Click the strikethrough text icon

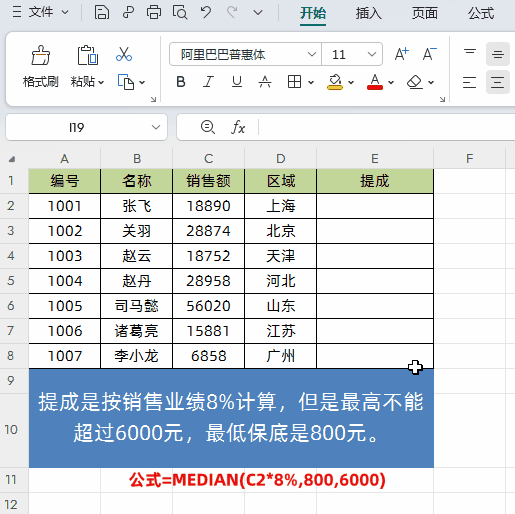265,82
